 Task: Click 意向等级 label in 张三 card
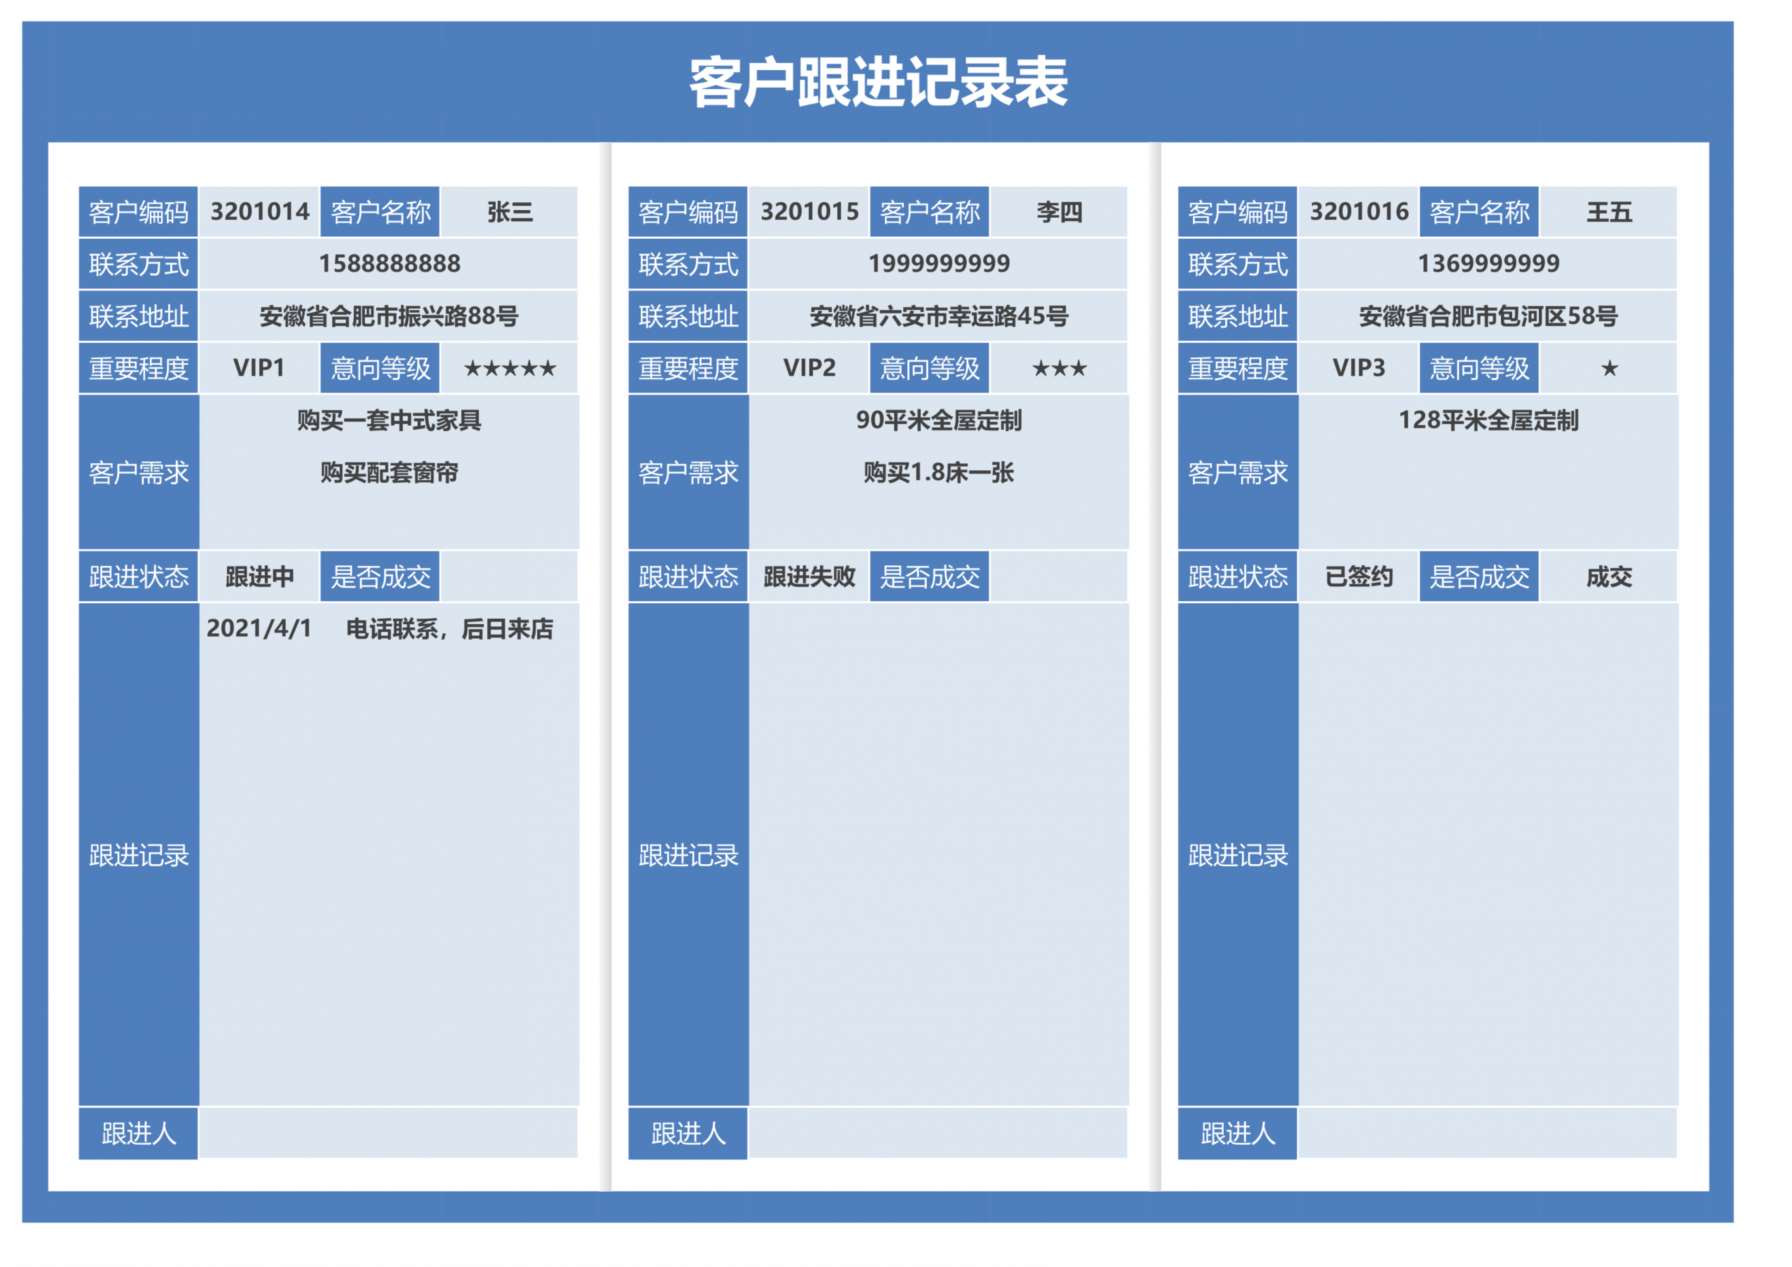point(380,368)
